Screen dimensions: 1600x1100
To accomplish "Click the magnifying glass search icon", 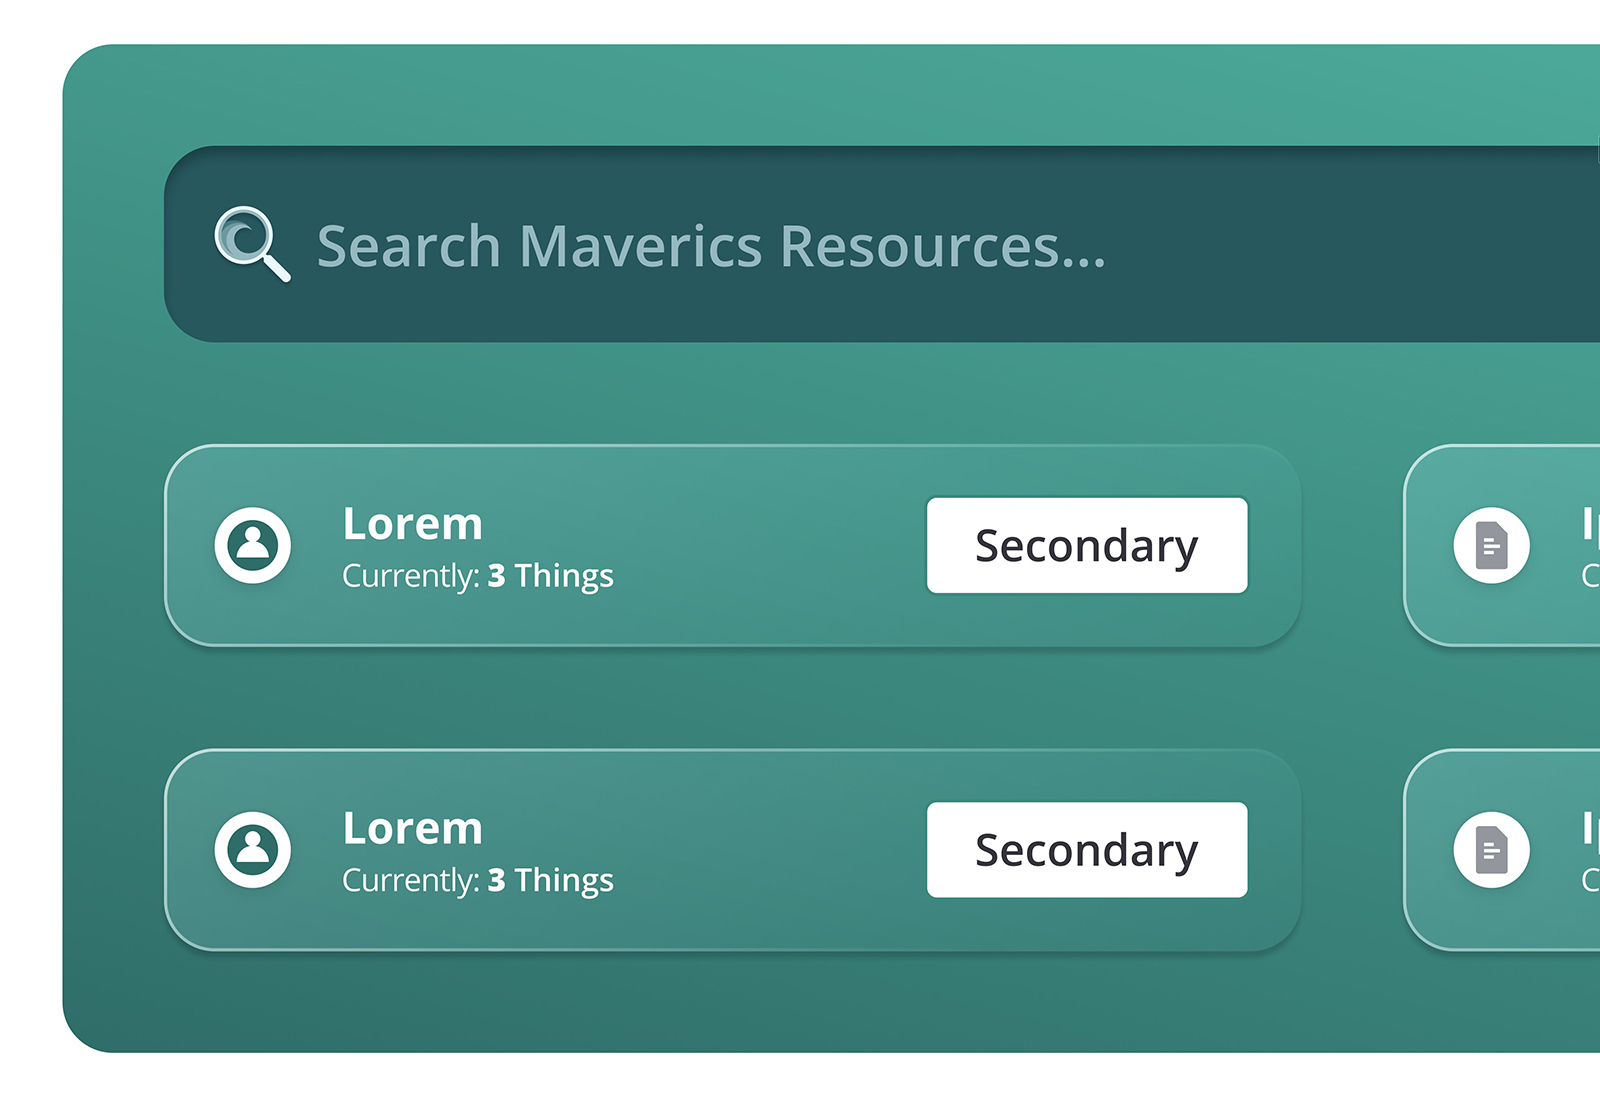I will 251,243.
